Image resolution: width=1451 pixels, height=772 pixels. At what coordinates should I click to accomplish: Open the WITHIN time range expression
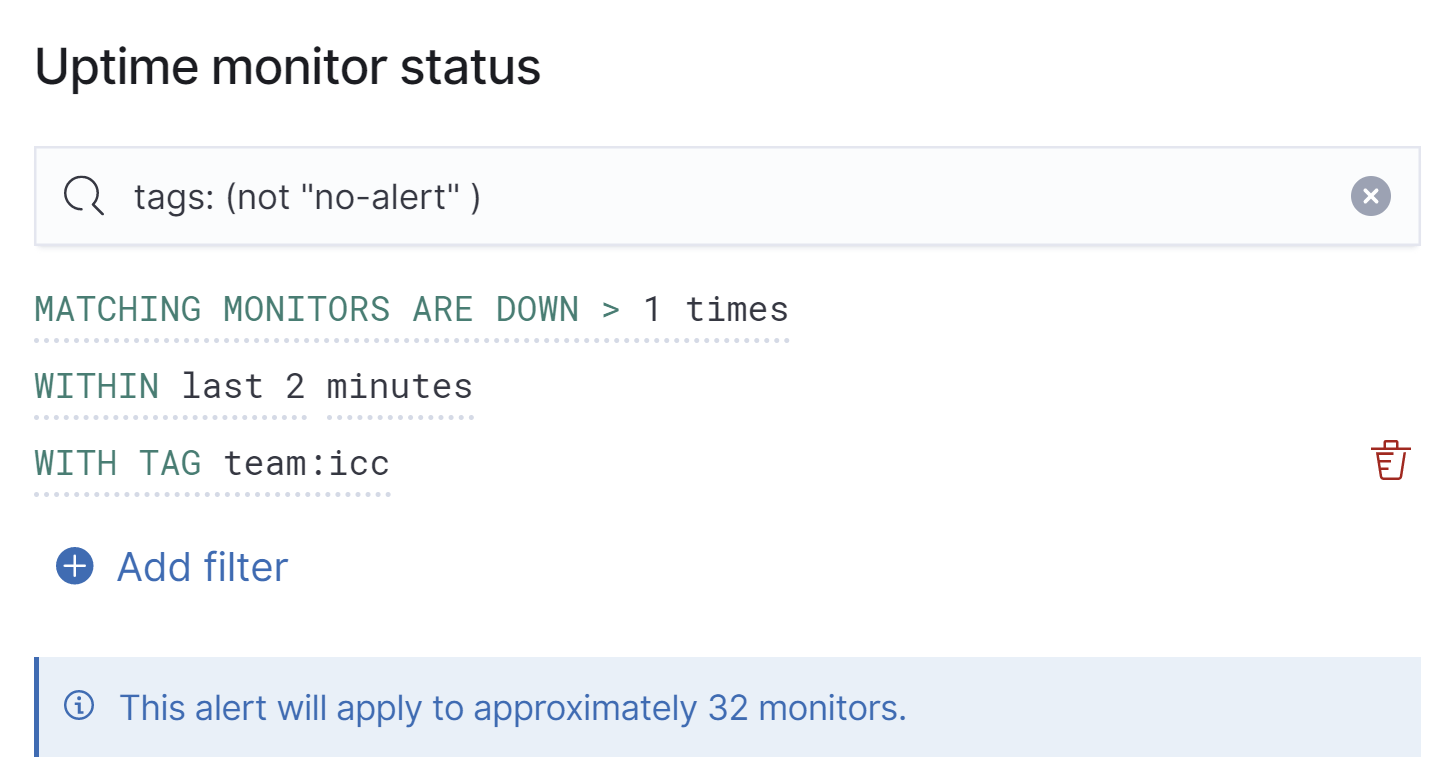[96, 386]
